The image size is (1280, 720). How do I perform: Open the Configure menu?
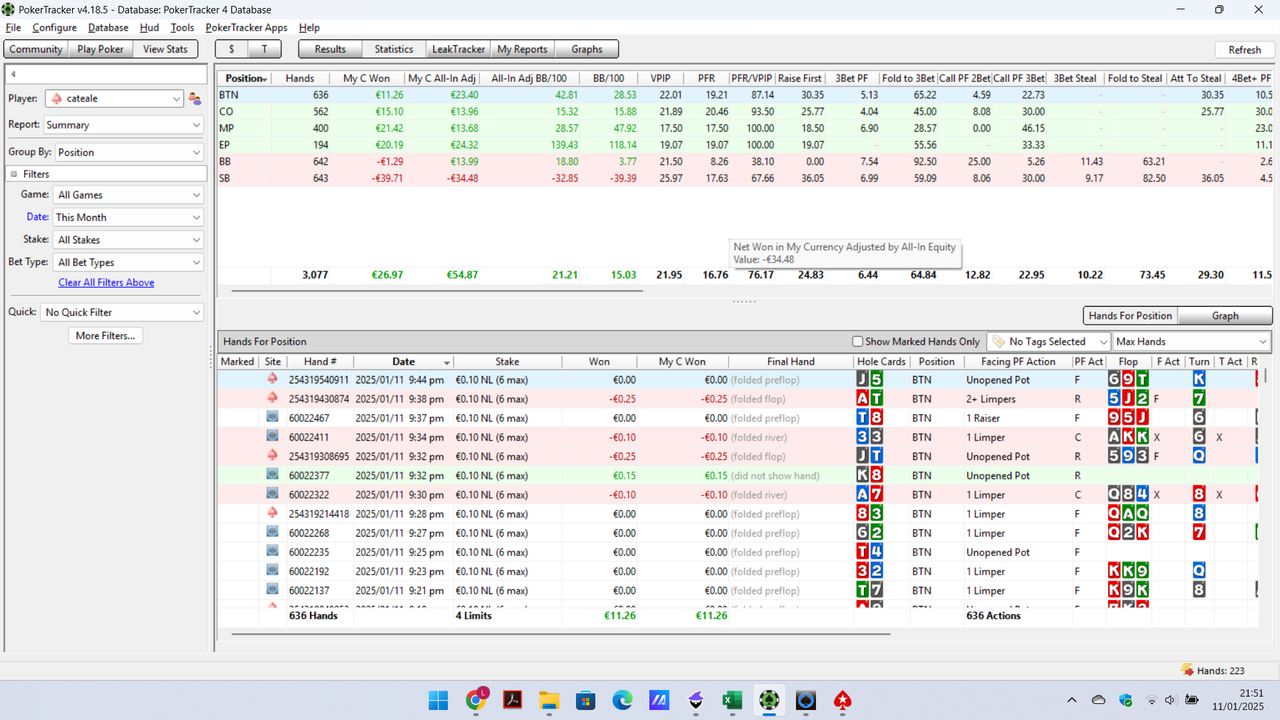pyautogui.click(x=54, y=28)
